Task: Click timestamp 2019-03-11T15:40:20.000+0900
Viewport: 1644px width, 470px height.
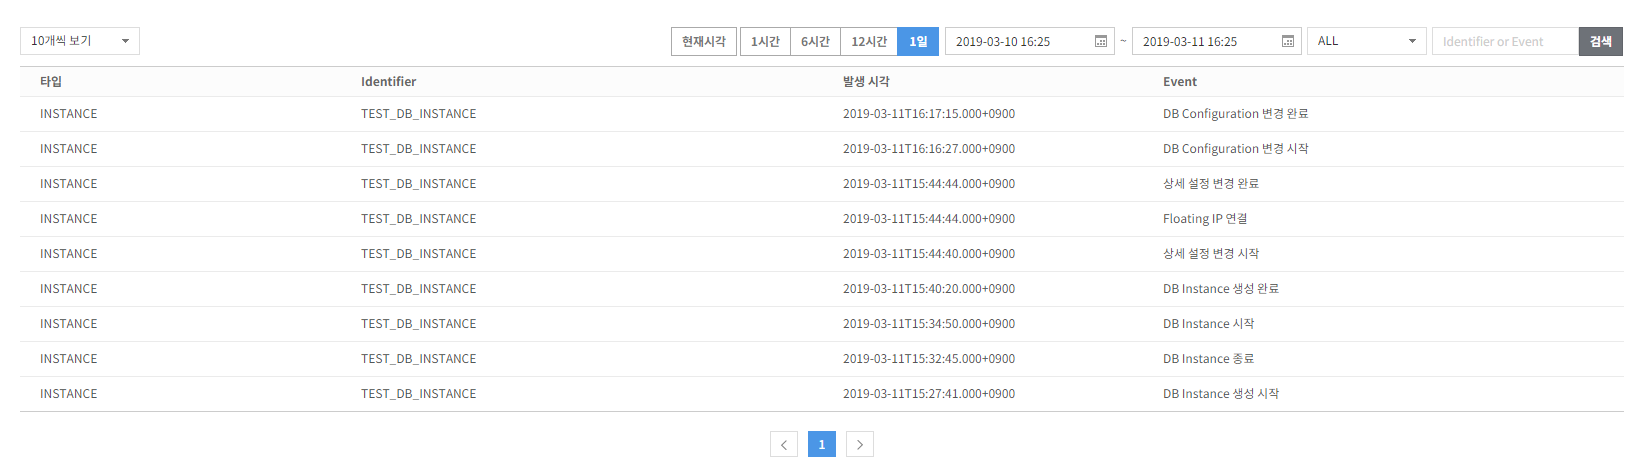Action: 929,289
